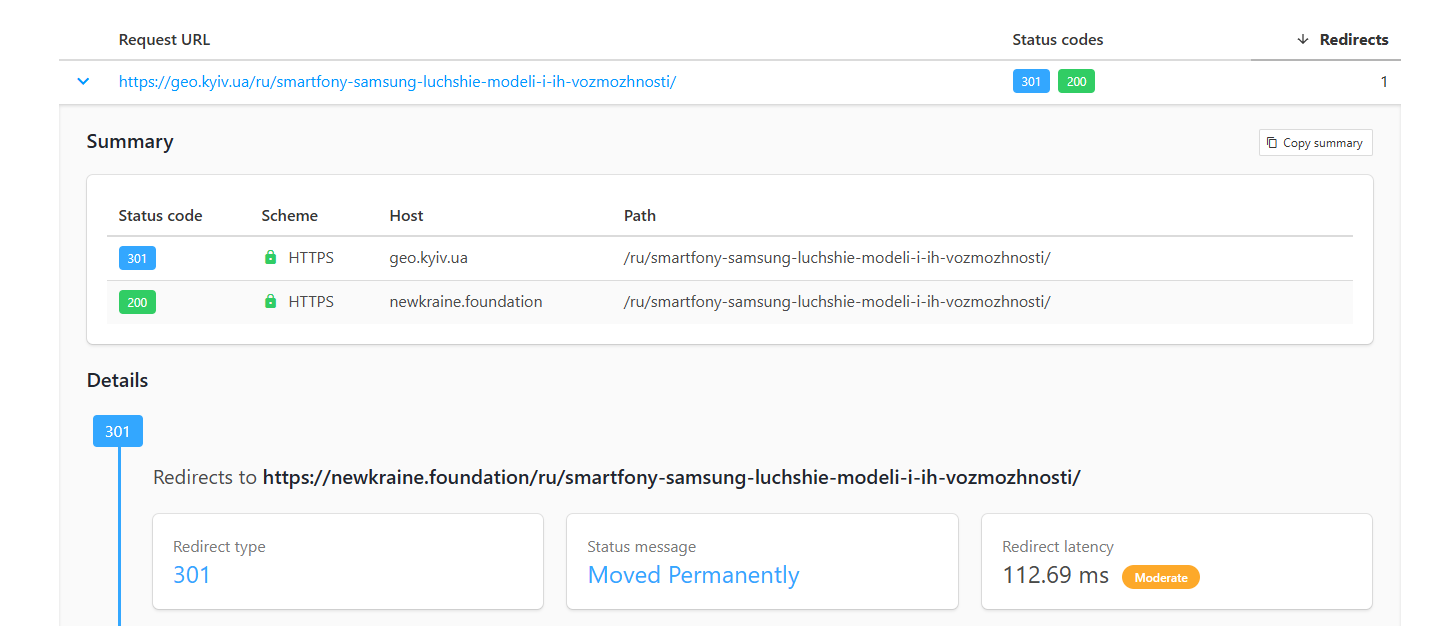Screen dimensions: 1450x626
Task: Click the 301 badge in status codes column
Action: click(x=1031, y=82)
